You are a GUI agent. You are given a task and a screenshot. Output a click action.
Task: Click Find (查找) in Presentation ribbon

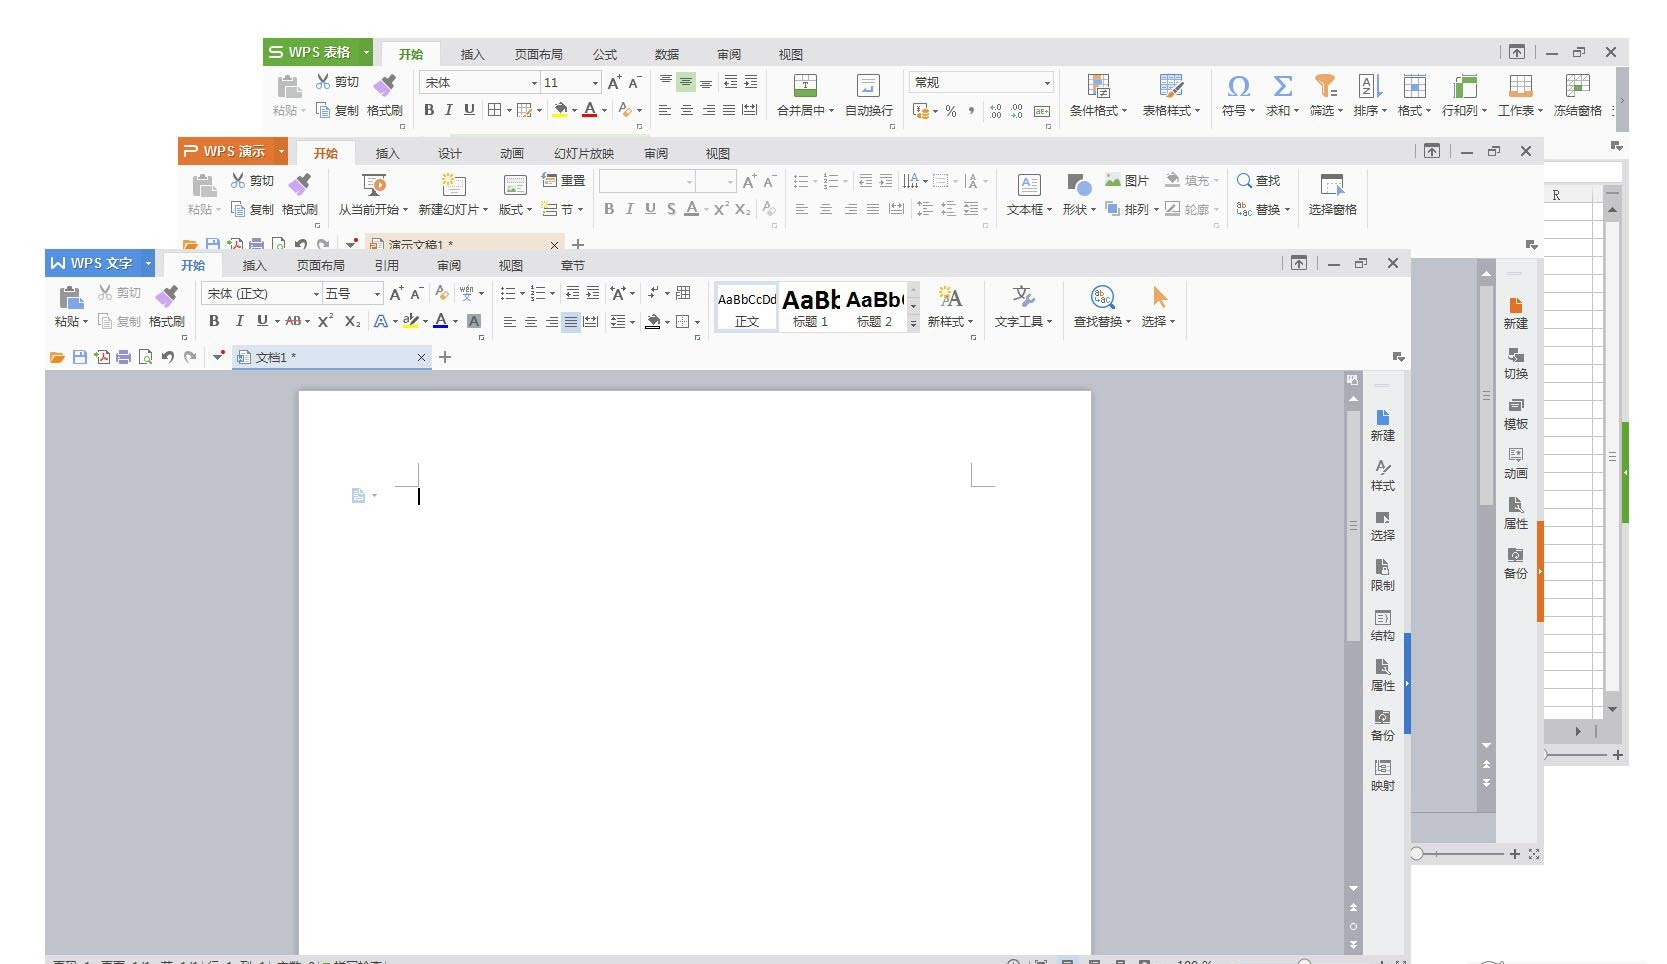(1258, 181)
